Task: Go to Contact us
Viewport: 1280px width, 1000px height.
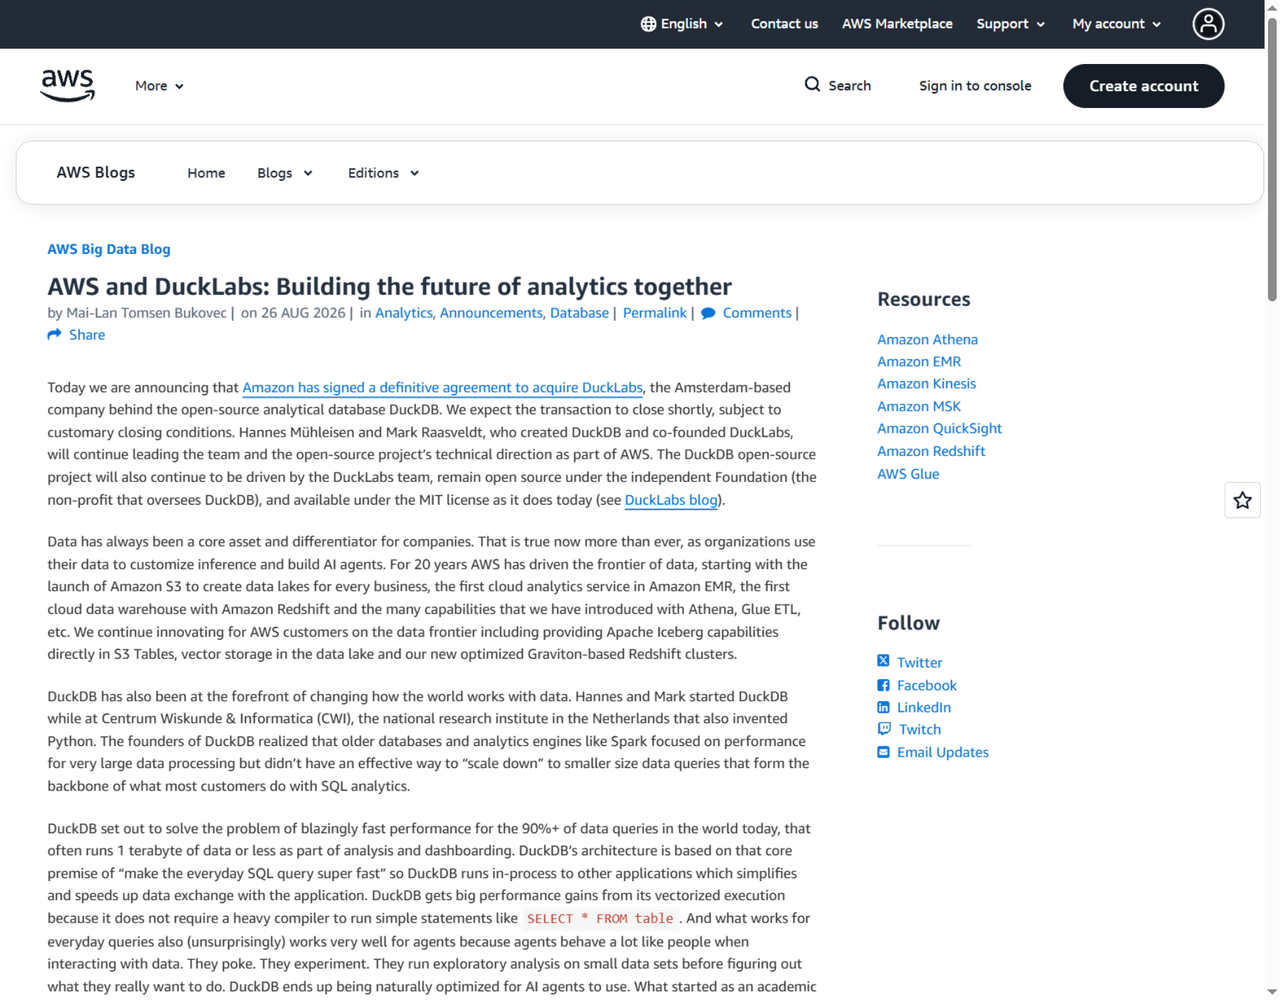Action: click(x=784, y=24)
